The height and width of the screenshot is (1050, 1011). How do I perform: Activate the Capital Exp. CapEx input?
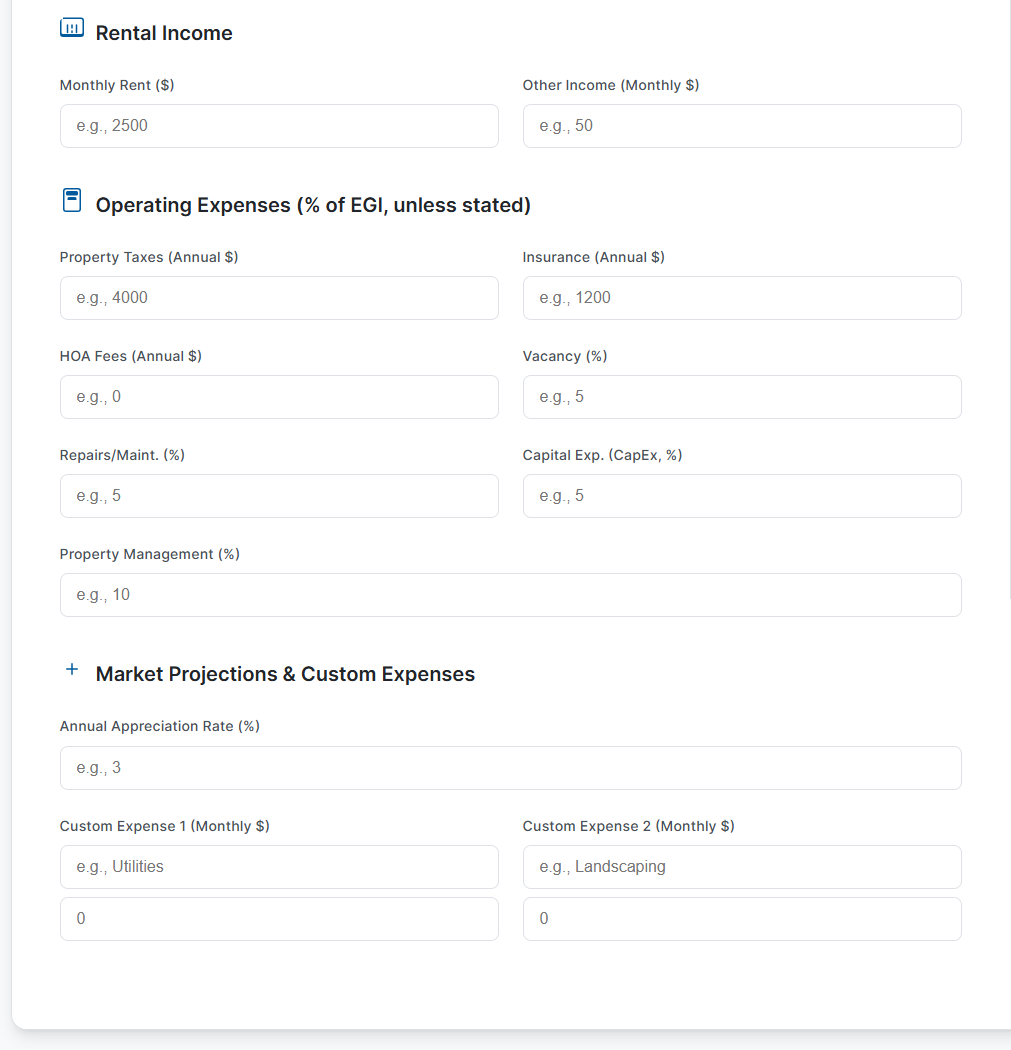pos(742,496)
